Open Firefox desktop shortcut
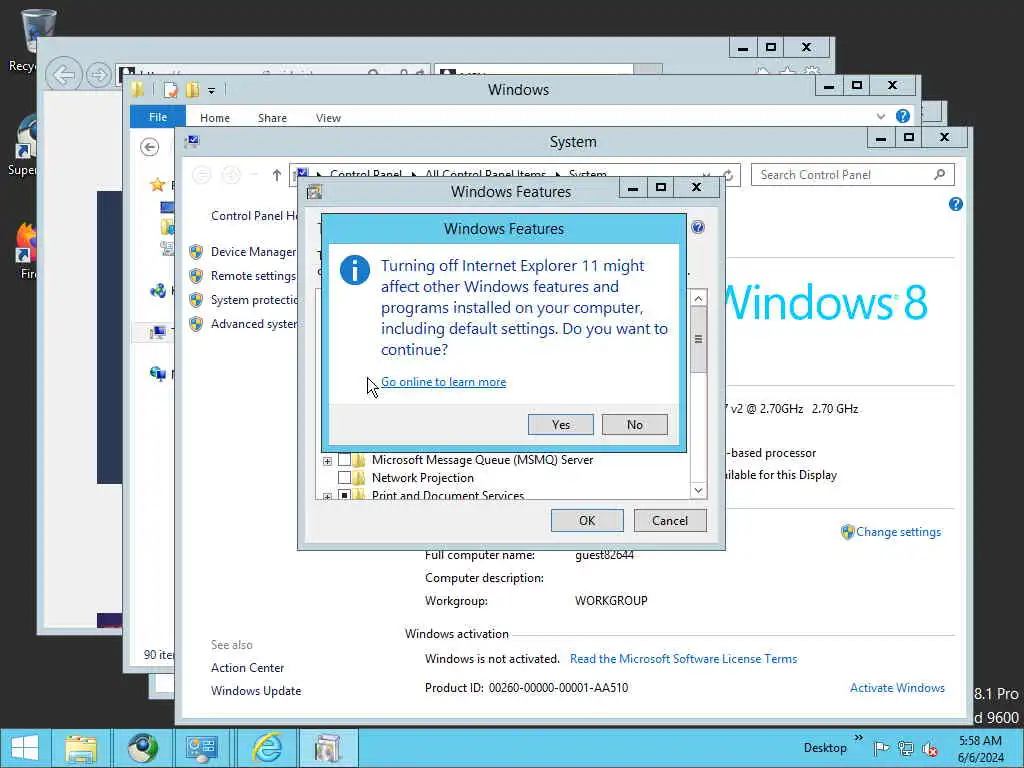1024x768 pixels. [27, 251]
